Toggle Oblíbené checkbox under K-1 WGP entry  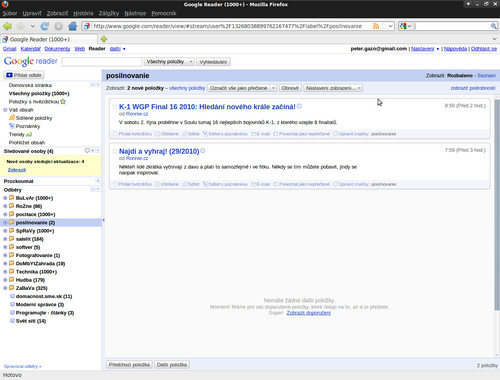[x=167, y=134]
